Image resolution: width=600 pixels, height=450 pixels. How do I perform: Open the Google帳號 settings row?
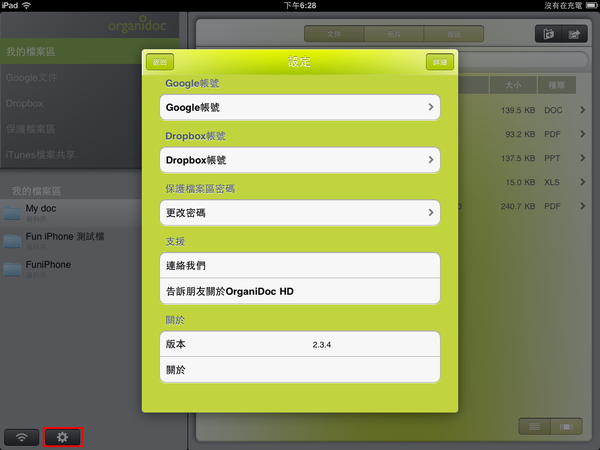pos(300,108)
